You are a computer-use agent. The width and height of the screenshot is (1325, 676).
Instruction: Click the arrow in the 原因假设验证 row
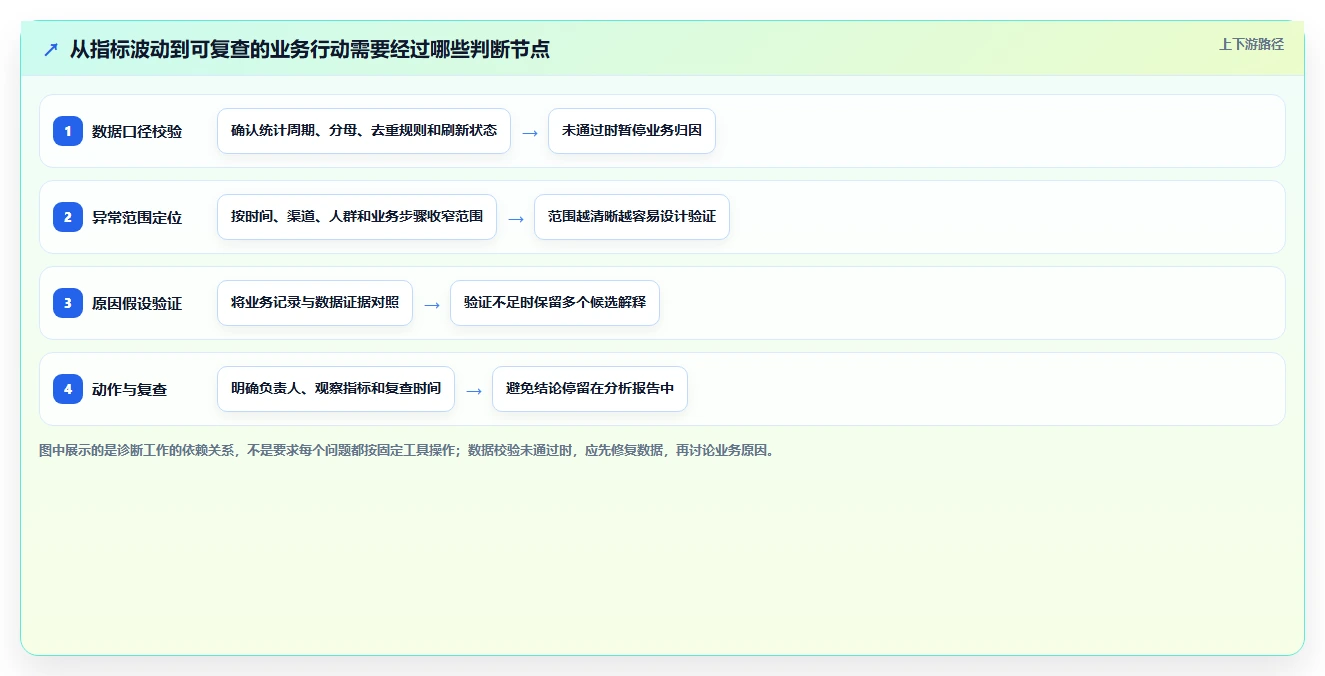(432, 304)
